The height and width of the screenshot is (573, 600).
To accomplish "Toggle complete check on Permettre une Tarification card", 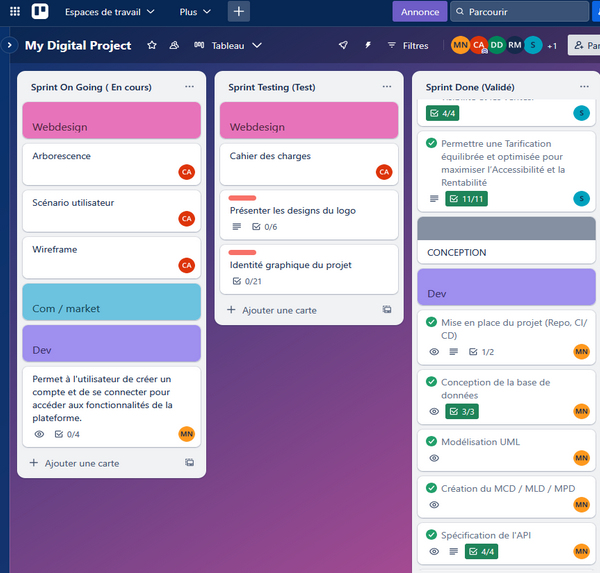I will point(431,143).
